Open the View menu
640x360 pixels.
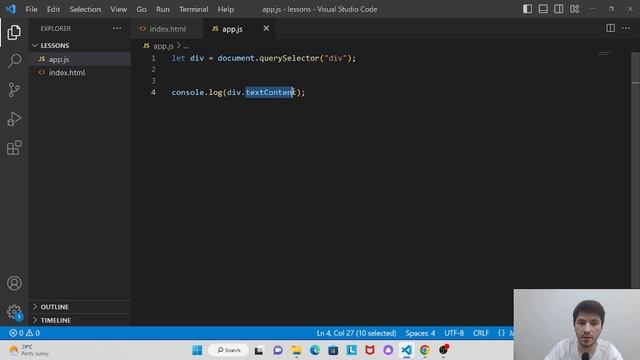click(x=118, y=9)
